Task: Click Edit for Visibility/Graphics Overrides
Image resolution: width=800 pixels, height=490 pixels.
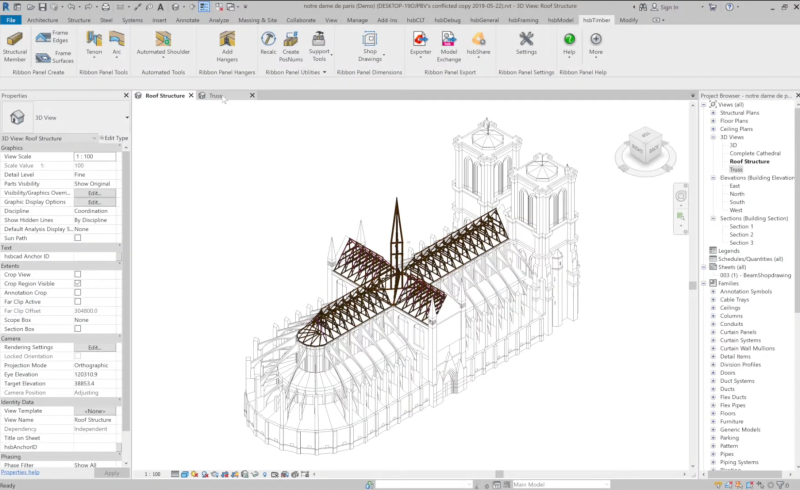Action: coord(95,193)
